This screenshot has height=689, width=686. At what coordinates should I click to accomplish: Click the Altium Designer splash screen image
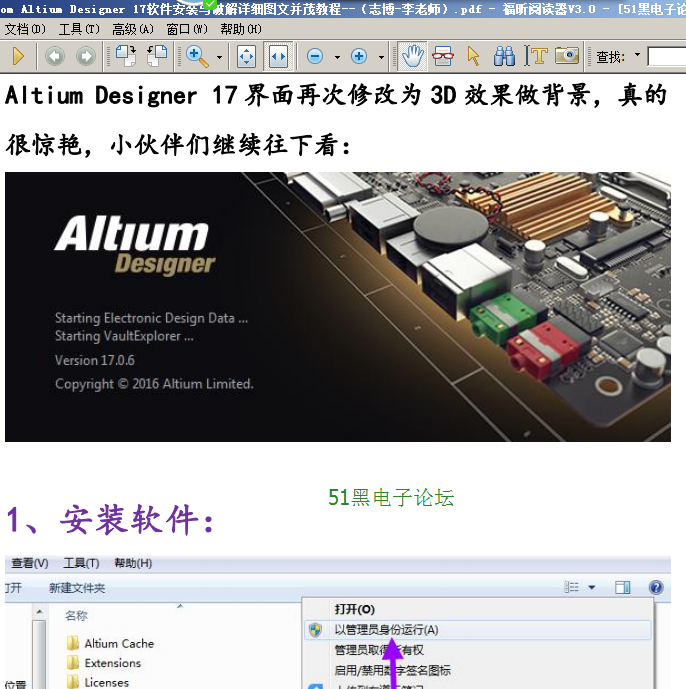tap(338, 307)
